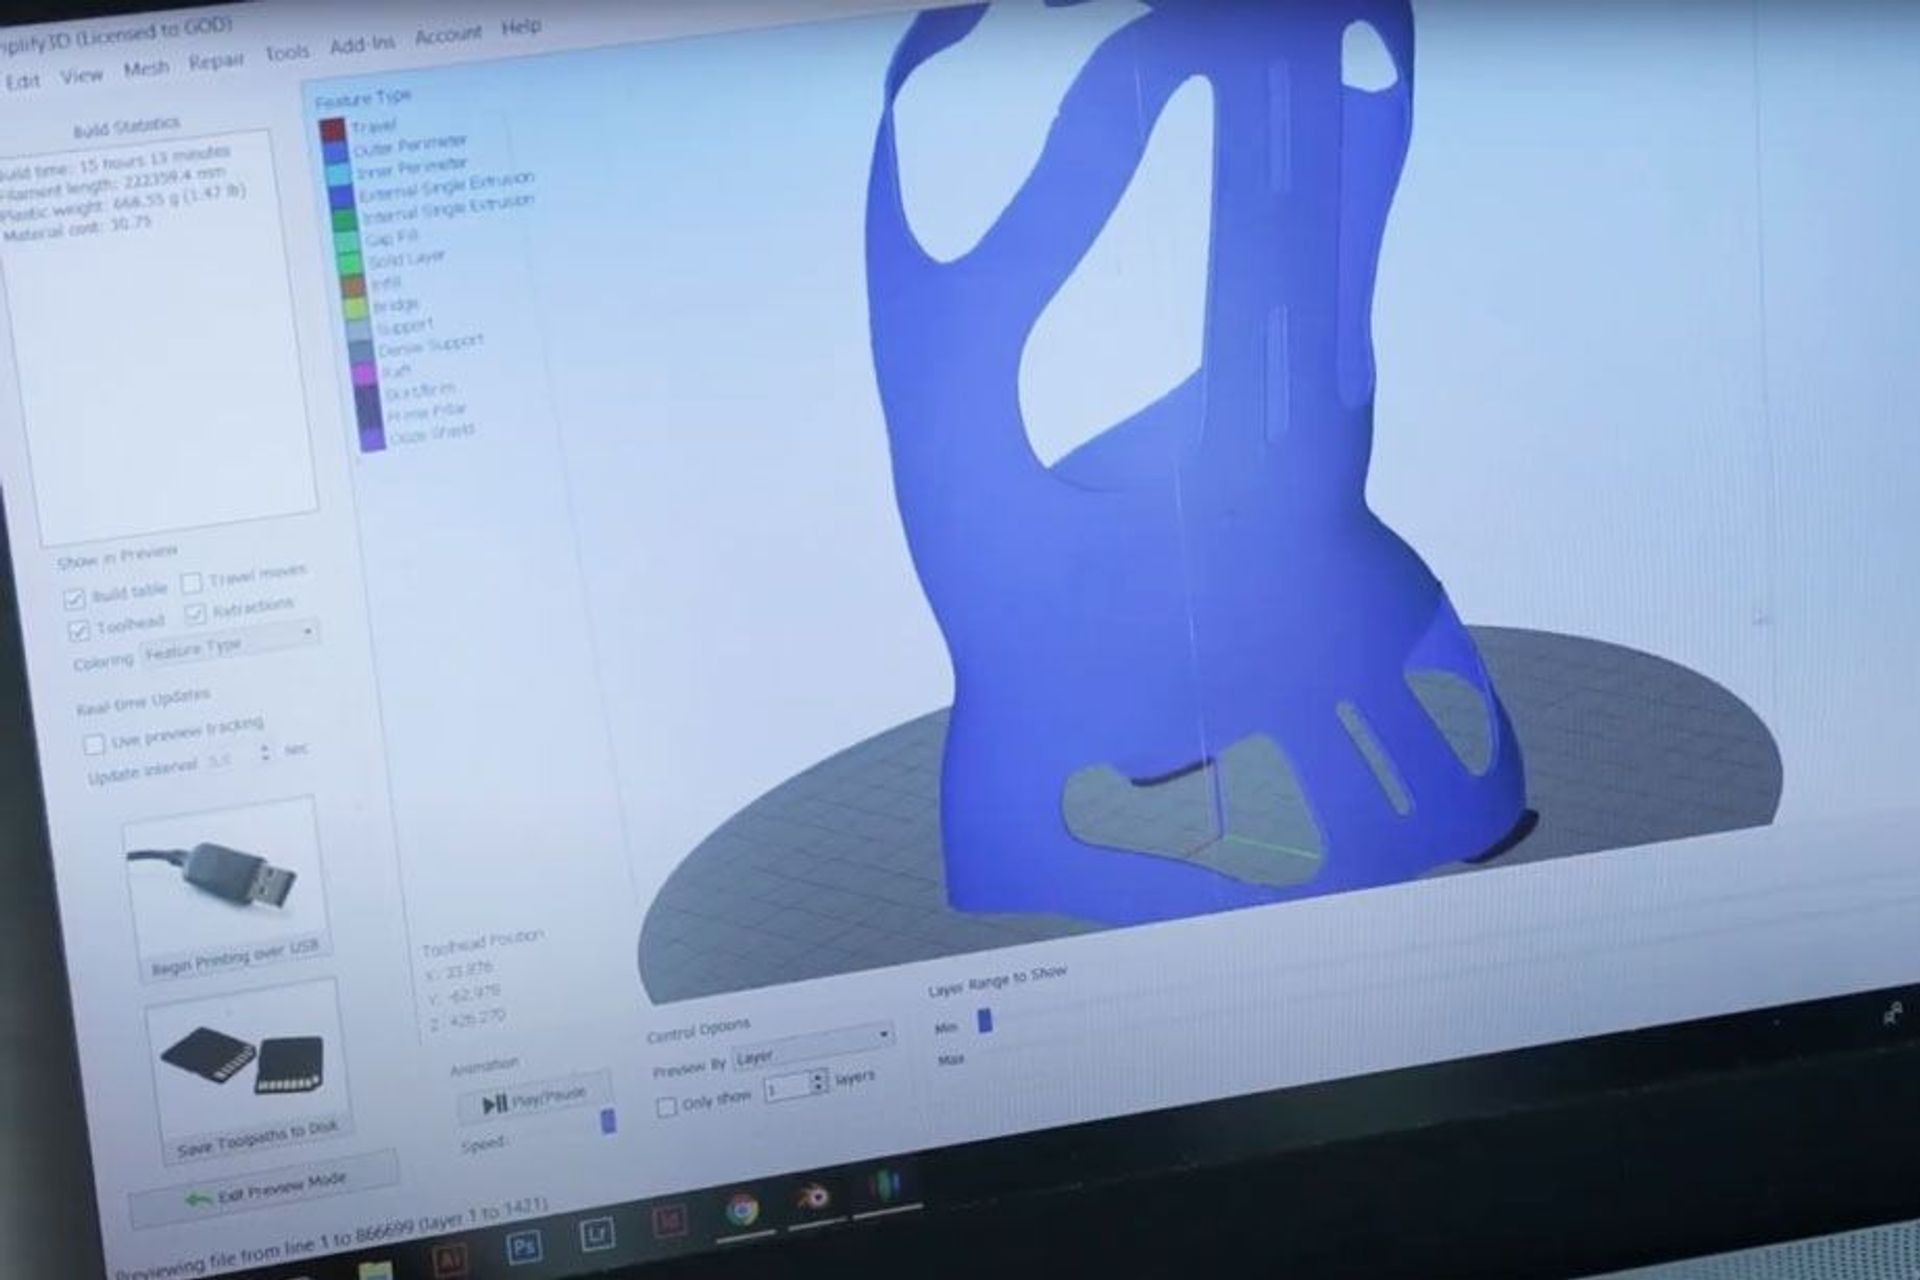Open the Help menu
Image resolution: width=1920 pixels, height=1280 pixels.
click(x=521, y=27)
